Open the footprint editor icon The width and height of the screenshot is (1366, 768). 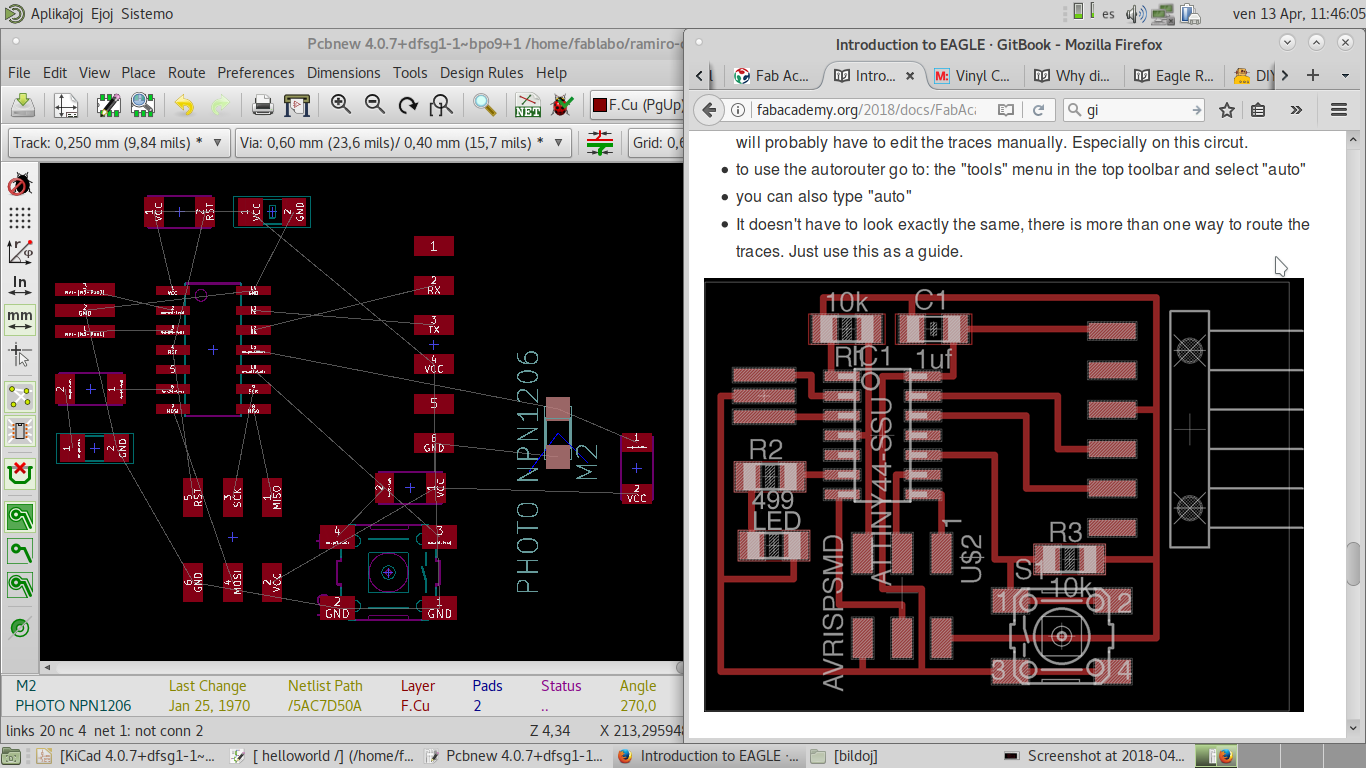[109, 105]
